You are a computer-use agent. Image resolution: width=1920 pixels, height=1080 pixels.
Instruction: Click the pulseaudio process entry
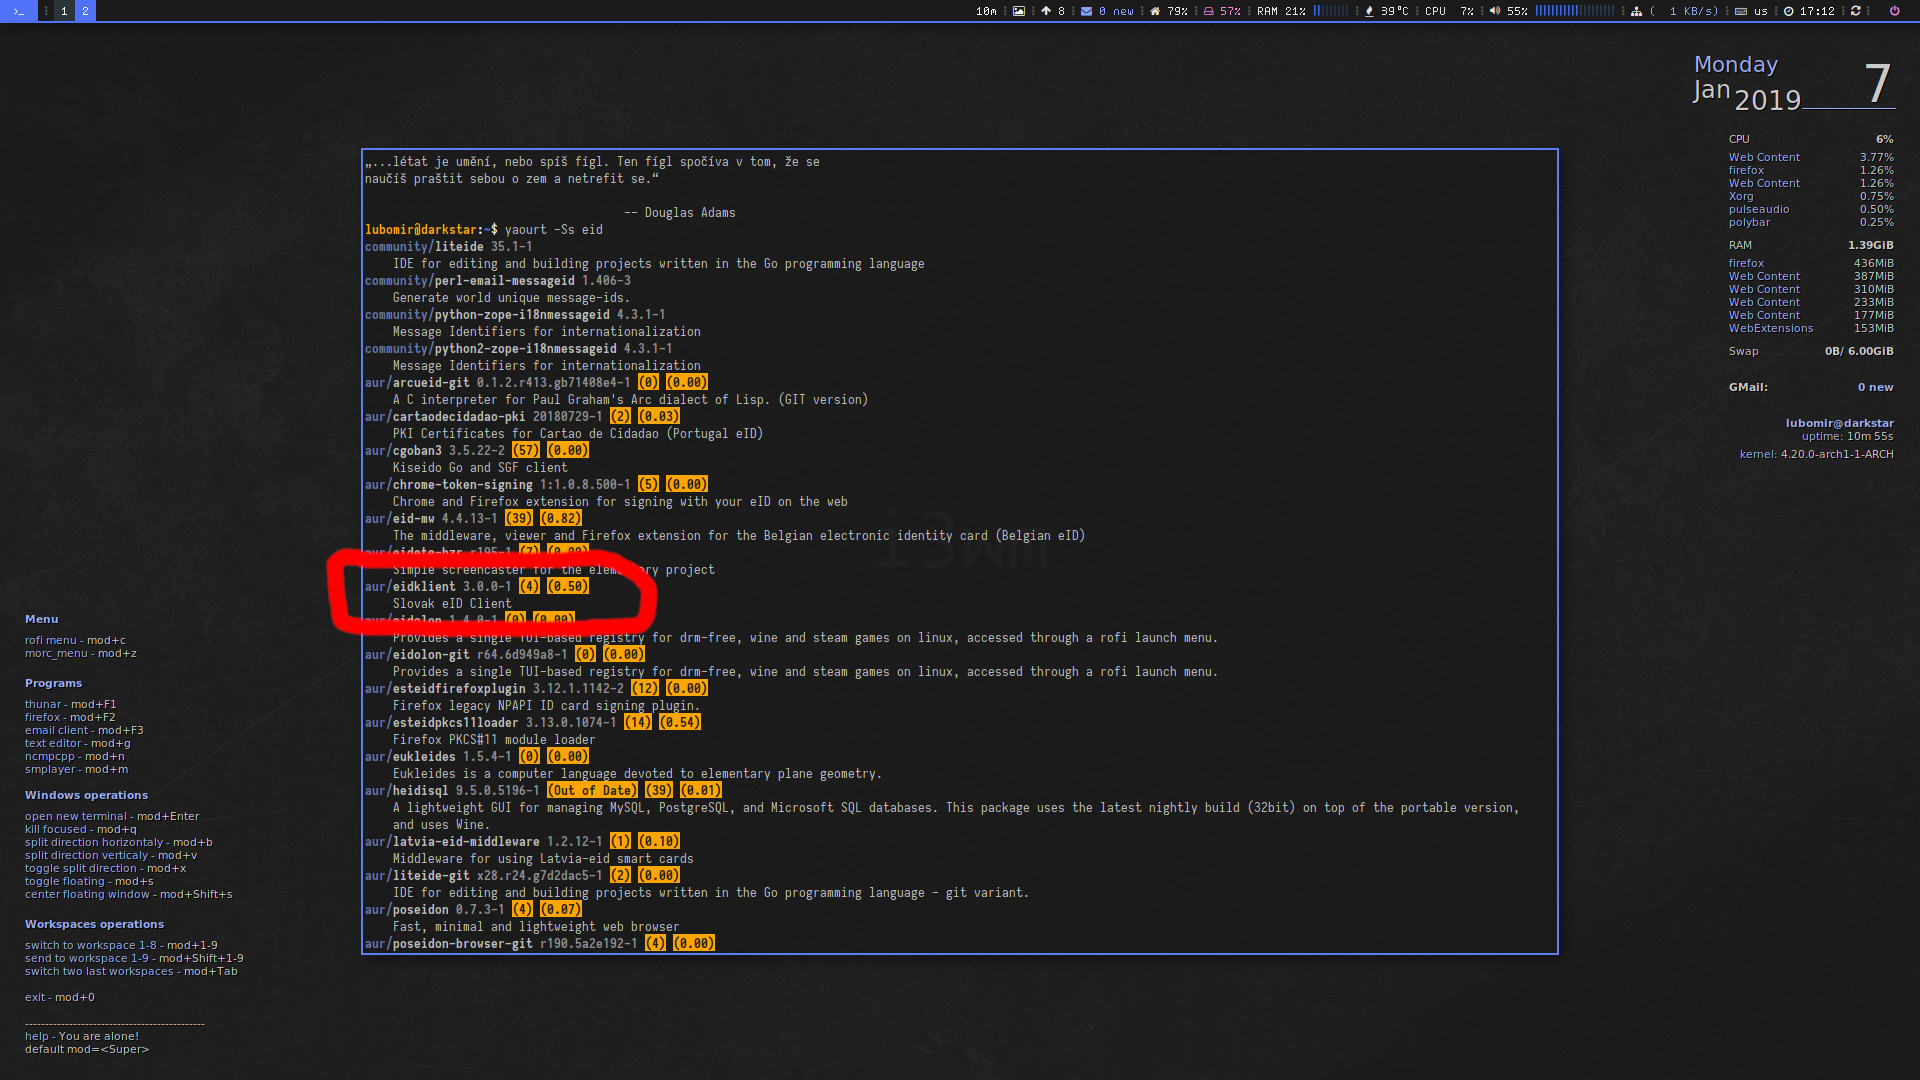pos(1811,210)
